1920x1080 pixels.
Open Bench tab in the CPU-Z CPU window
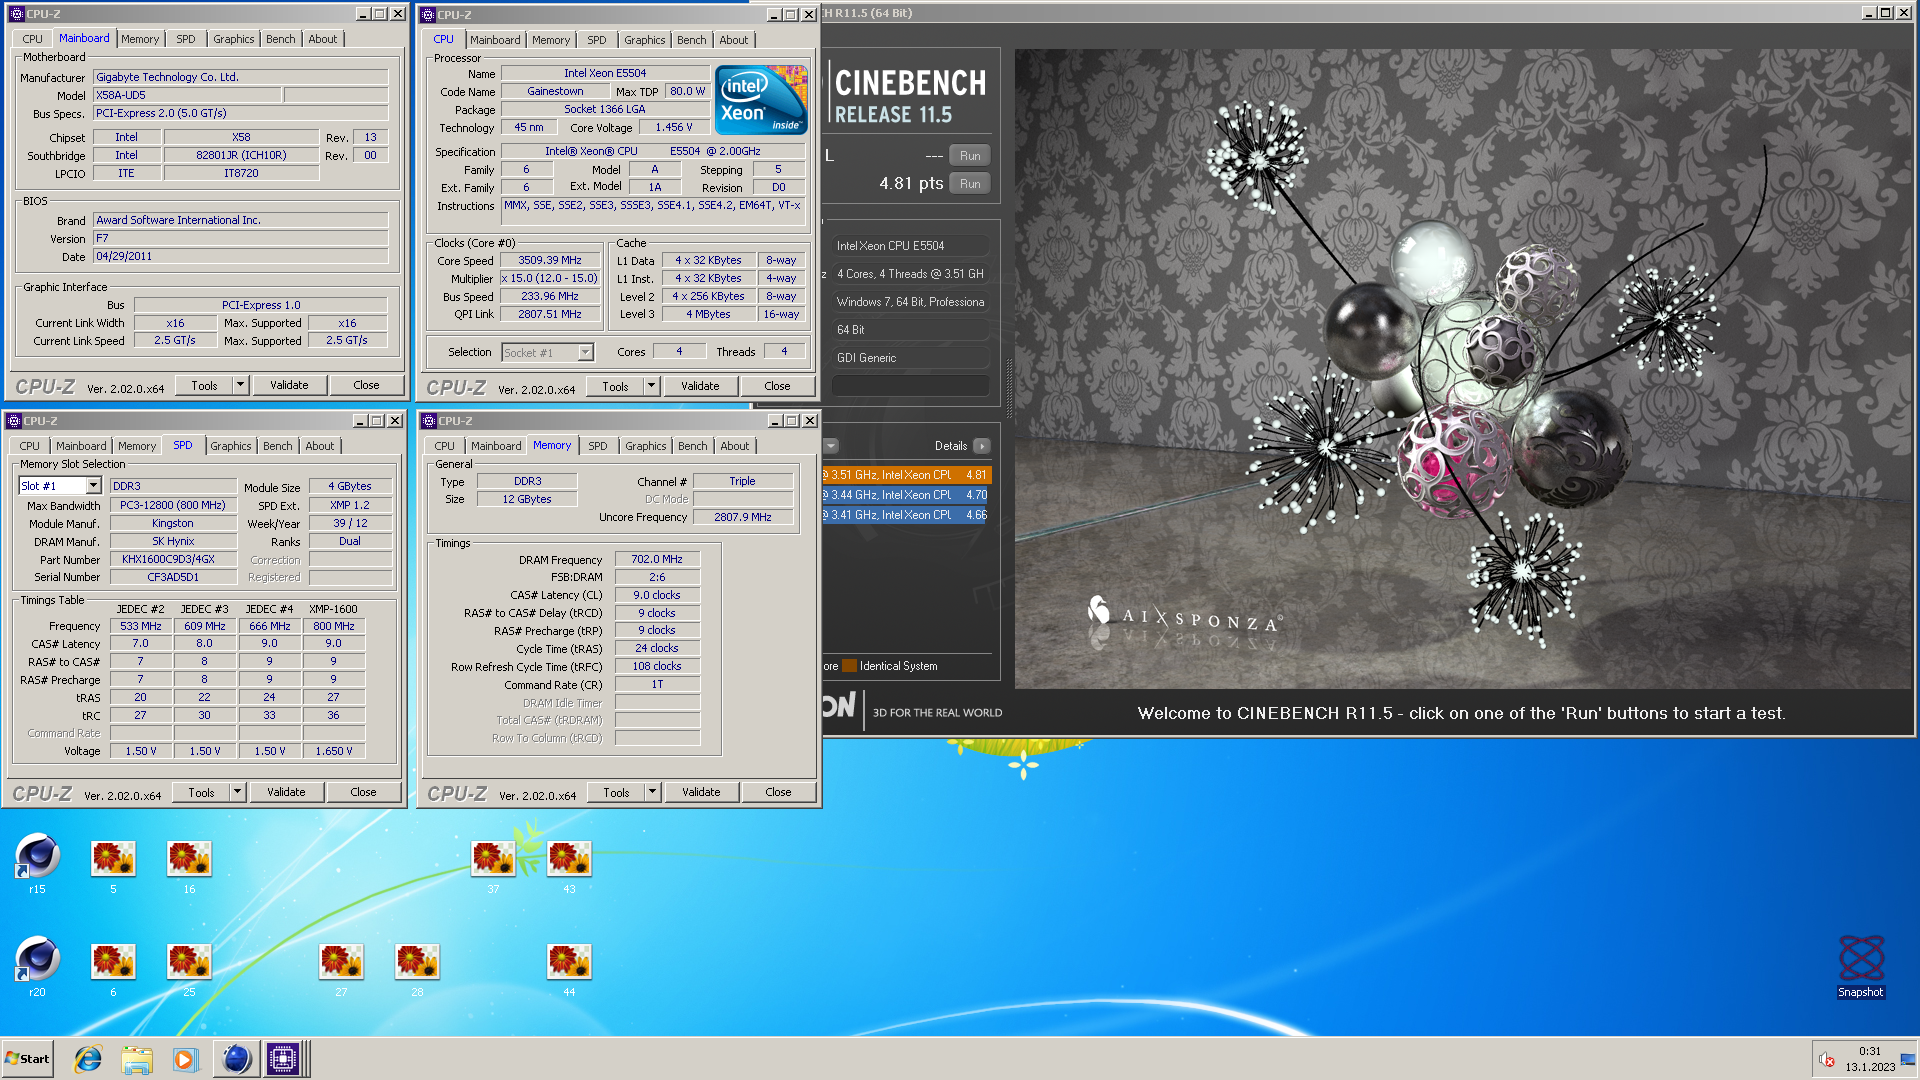click(x=691, y=40)
